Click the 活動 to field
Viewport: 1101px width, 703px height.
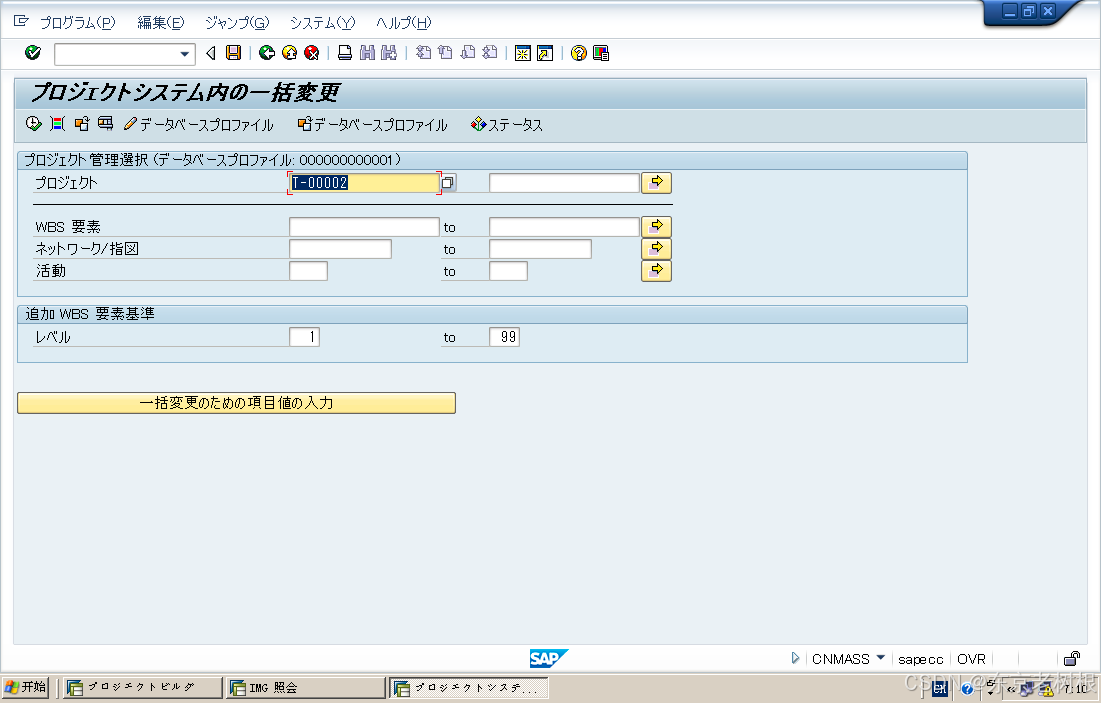[x=508, y=271]
